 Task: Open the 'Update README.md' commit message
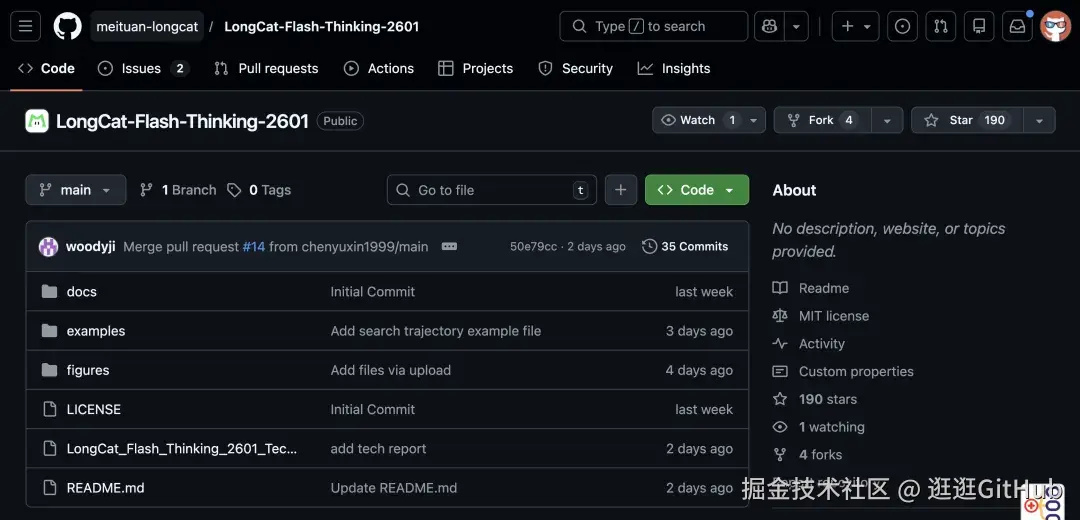393,488
